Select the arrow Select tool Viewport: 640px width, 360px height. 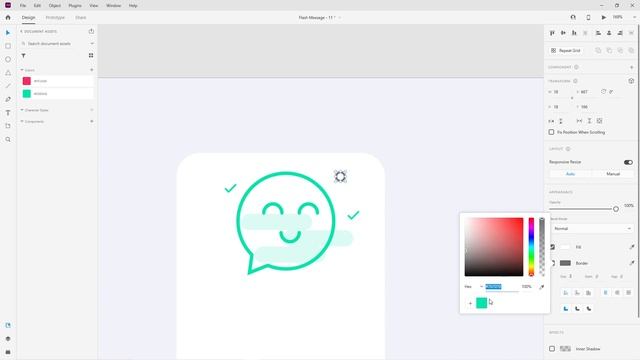click(8, 33)
